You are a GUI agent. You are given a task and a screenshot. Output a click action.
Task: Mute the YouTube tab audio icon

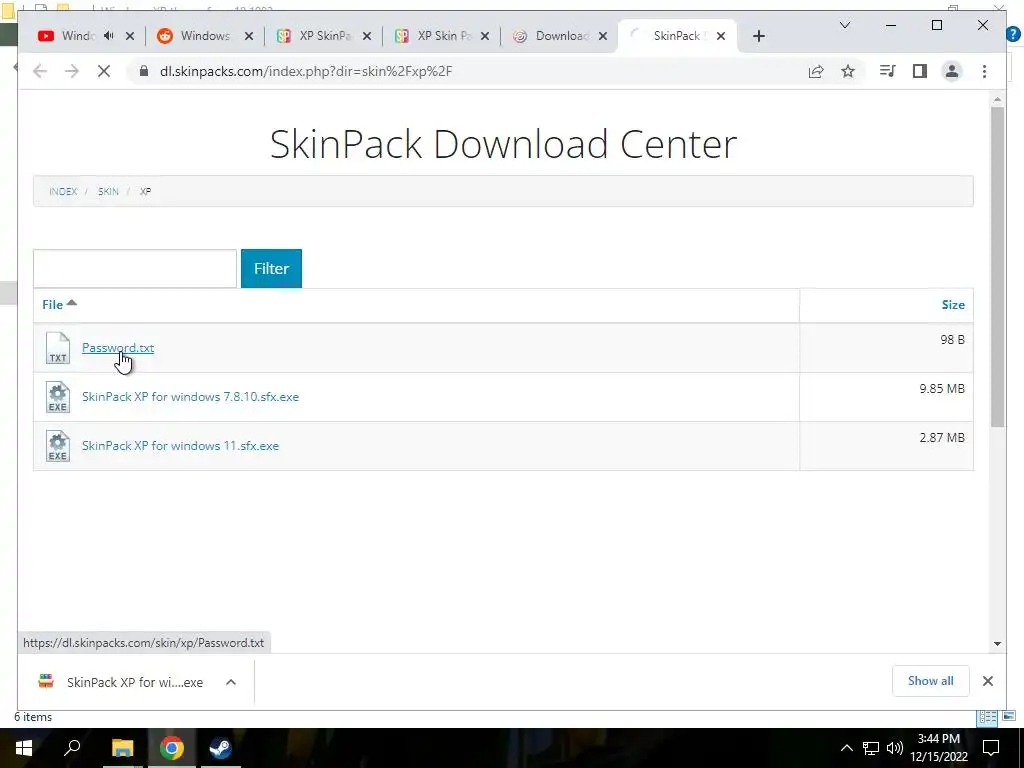pos(108,36)
